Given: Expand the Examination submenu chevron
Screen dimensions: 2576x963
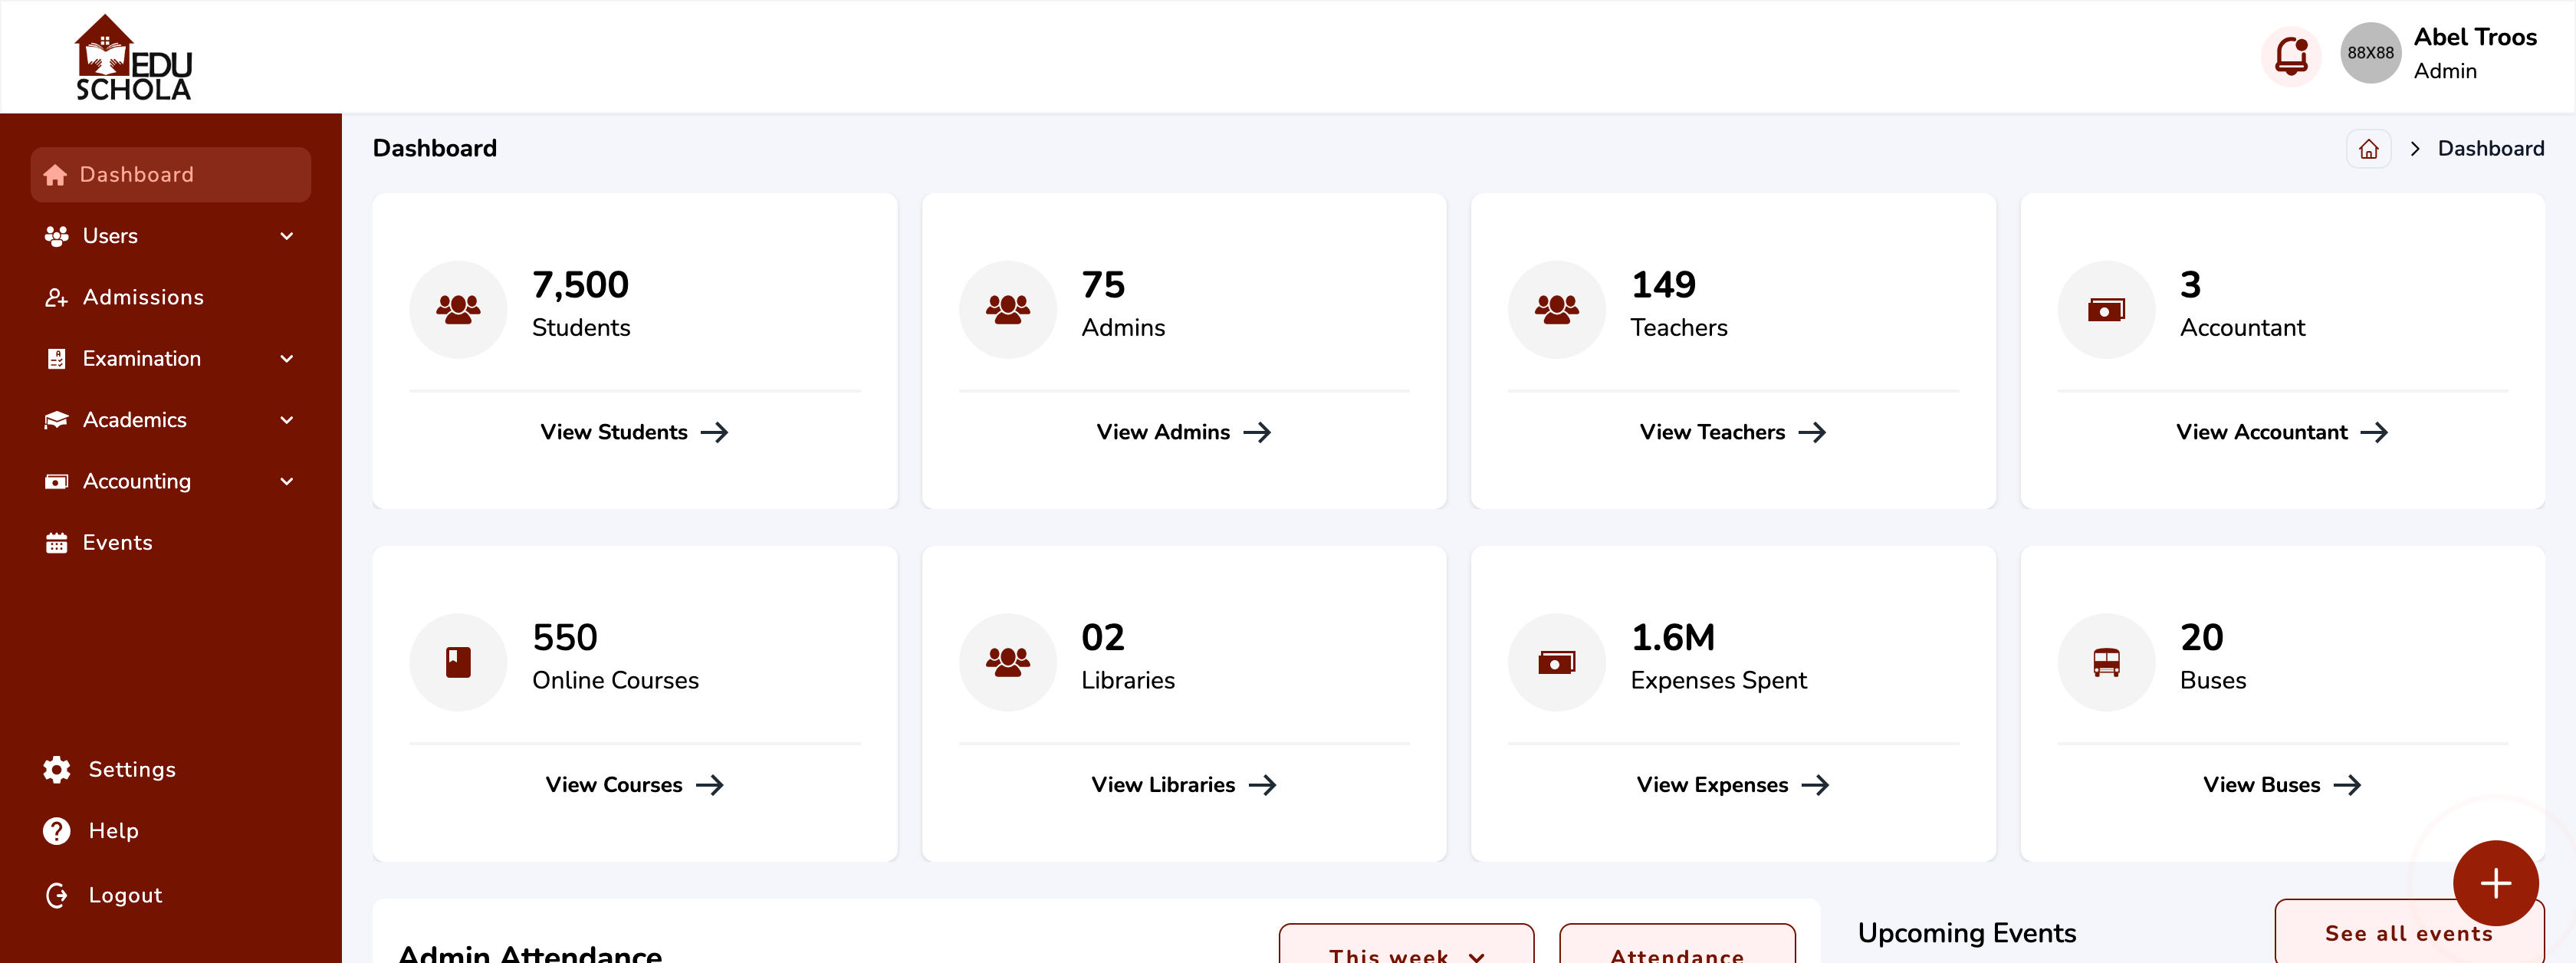Looking at the screenshot, I should pyautogui.click(x=287, y=359).
